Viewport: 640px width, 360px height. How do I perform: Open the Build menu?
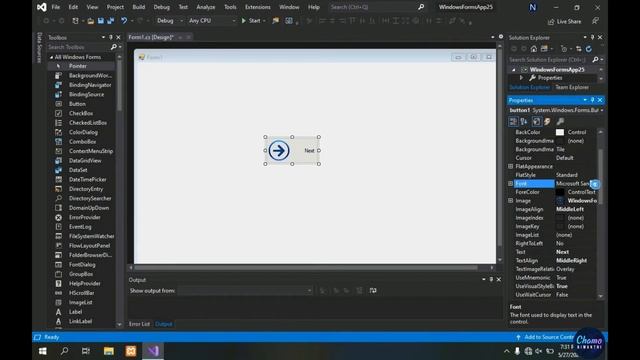(x=139, y=7)
